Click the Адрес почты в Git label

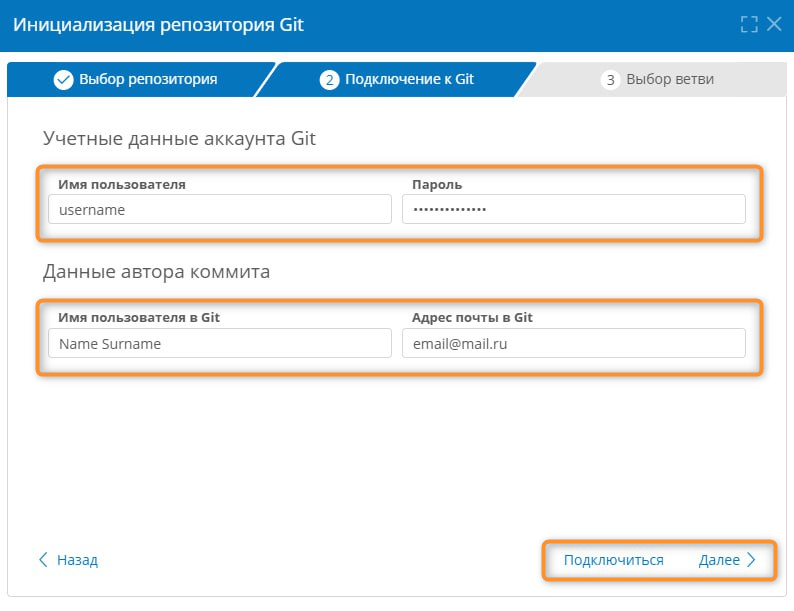coord(472,317)
